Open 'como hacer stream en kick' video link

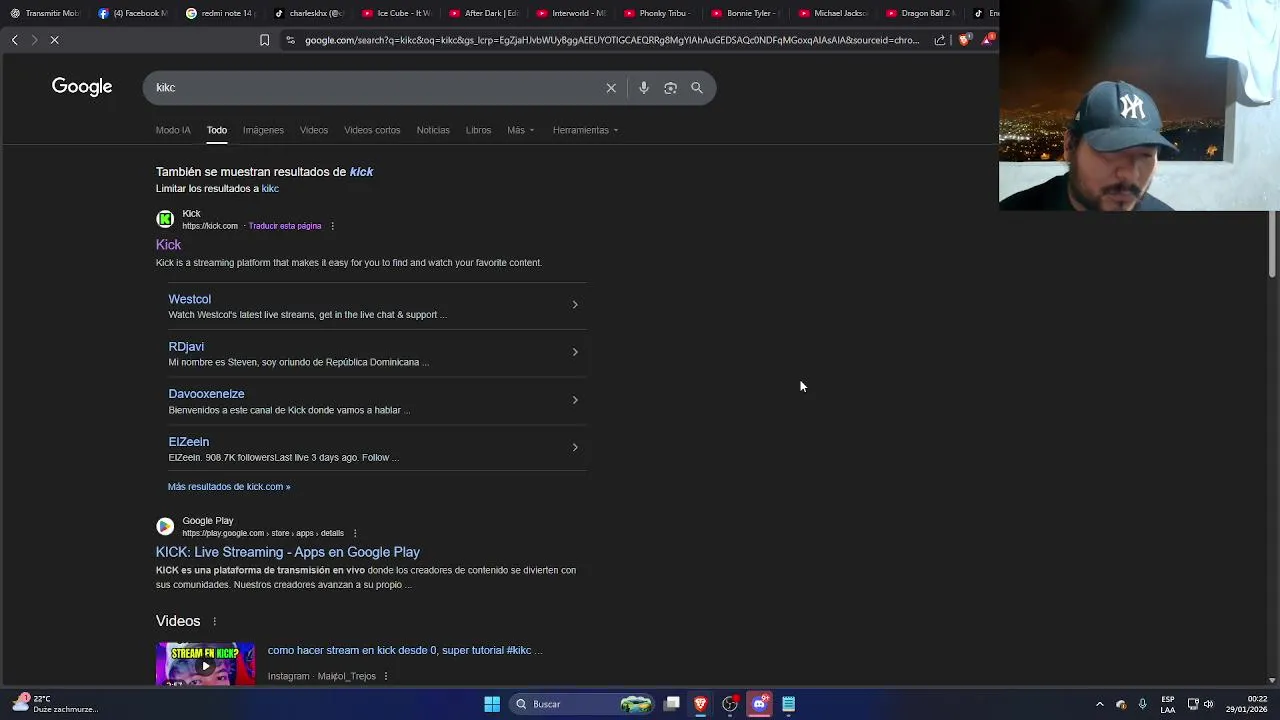pos(405,650)
